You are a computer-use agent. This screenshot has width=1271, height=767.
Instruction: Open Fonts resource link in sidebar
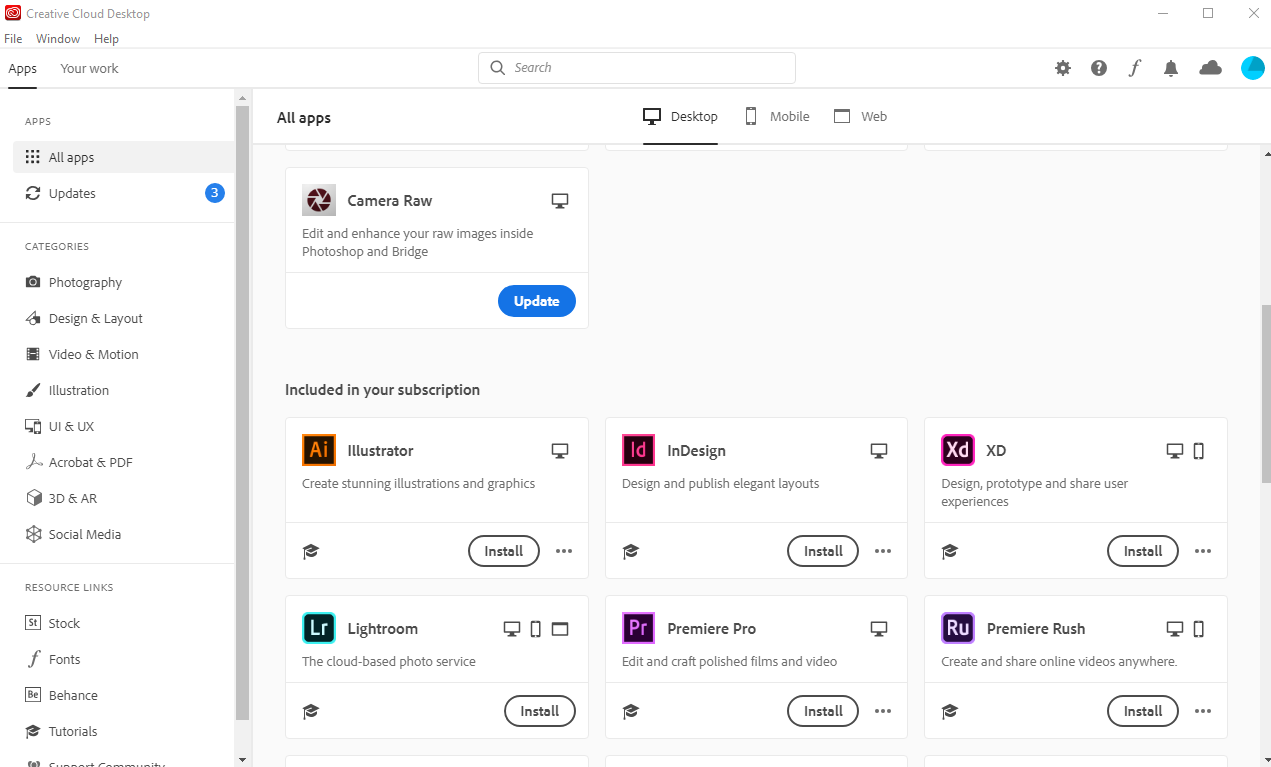[124, 659]
